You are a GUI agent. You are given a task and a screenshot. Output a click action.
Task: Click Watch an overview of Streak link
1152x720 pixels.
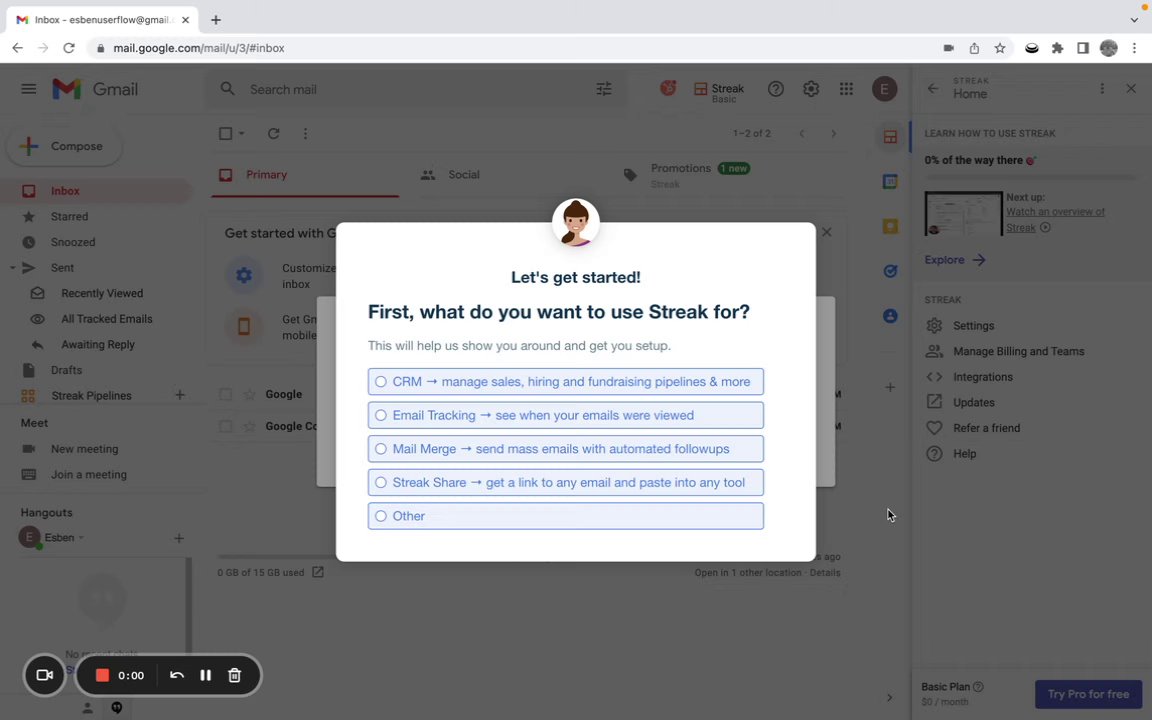[1055, 220]
